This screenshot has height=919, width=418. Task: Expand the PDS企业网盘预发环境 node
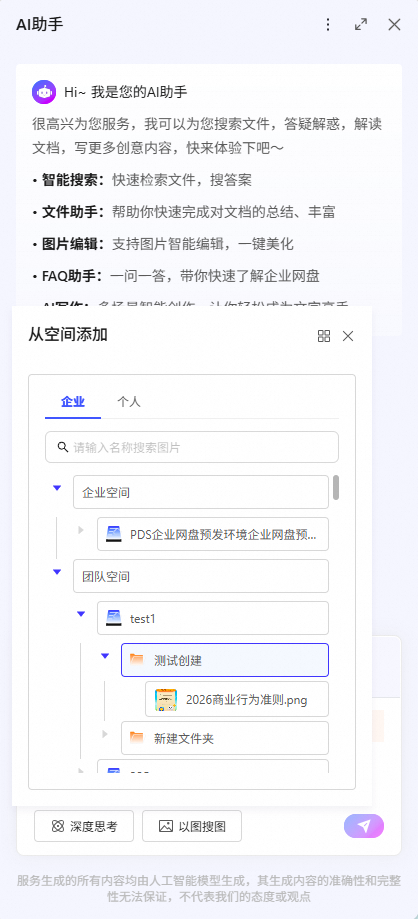click(x=81, y=530)
